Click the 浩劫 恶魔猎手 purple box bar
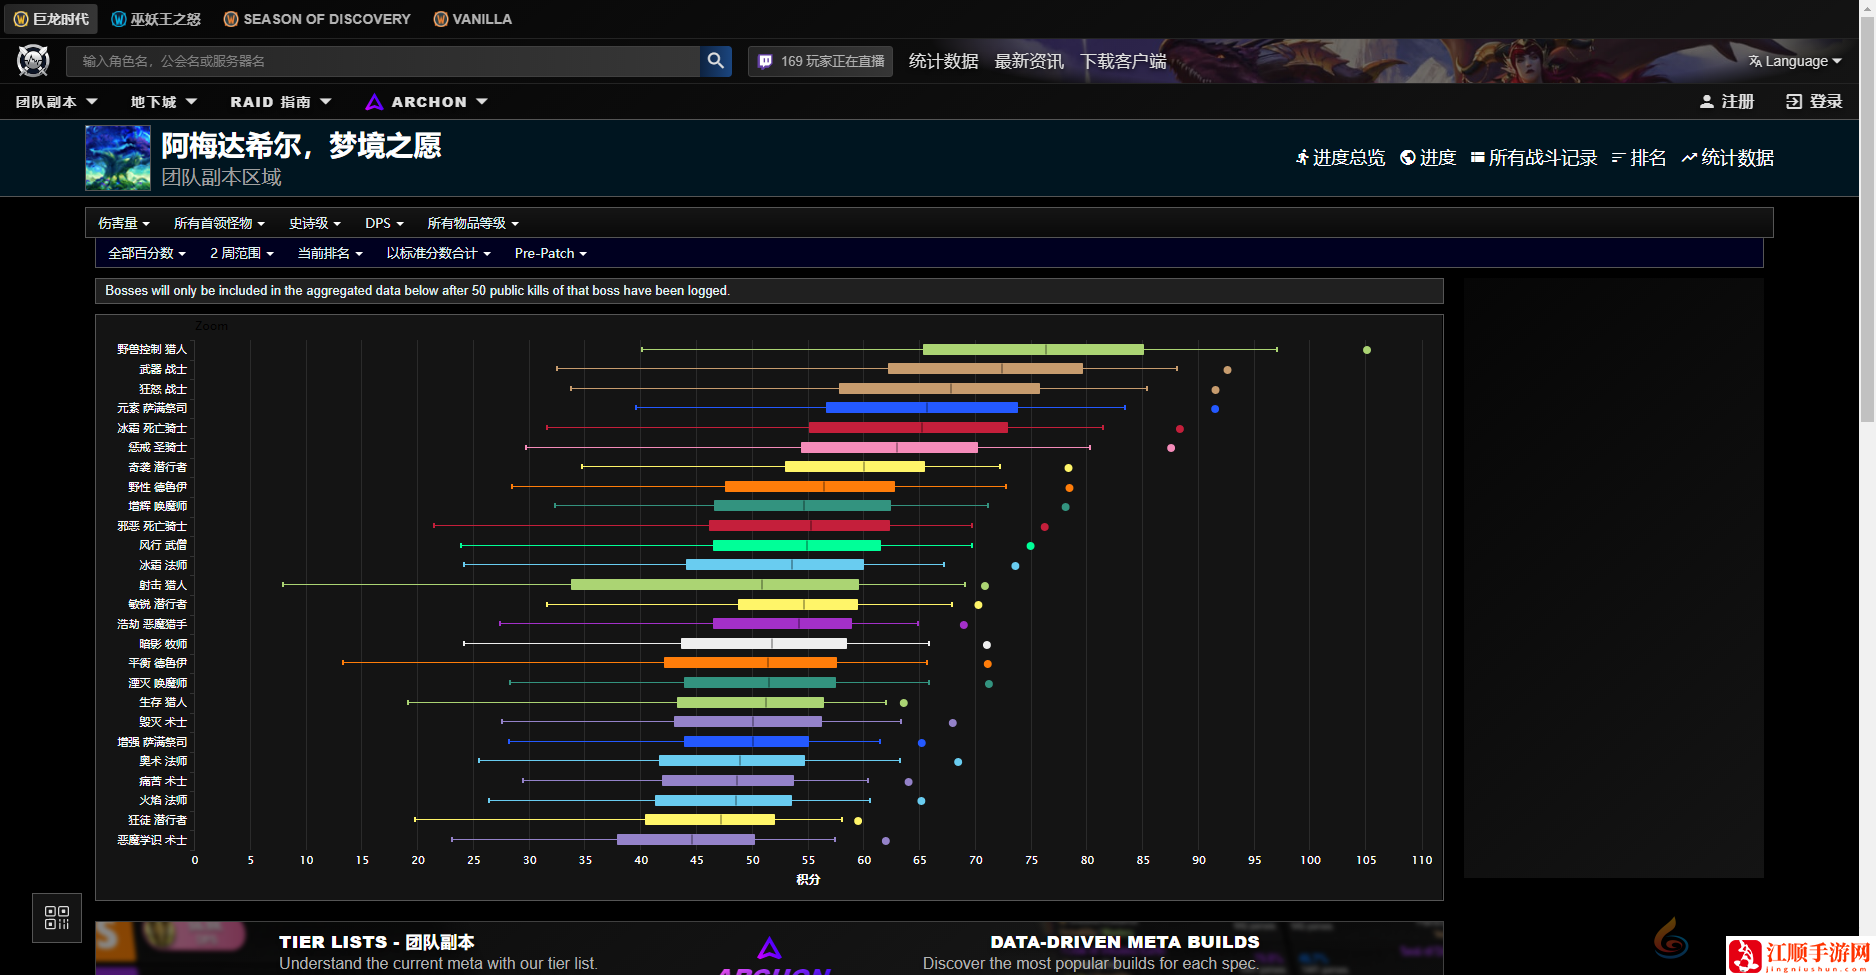 782,624
